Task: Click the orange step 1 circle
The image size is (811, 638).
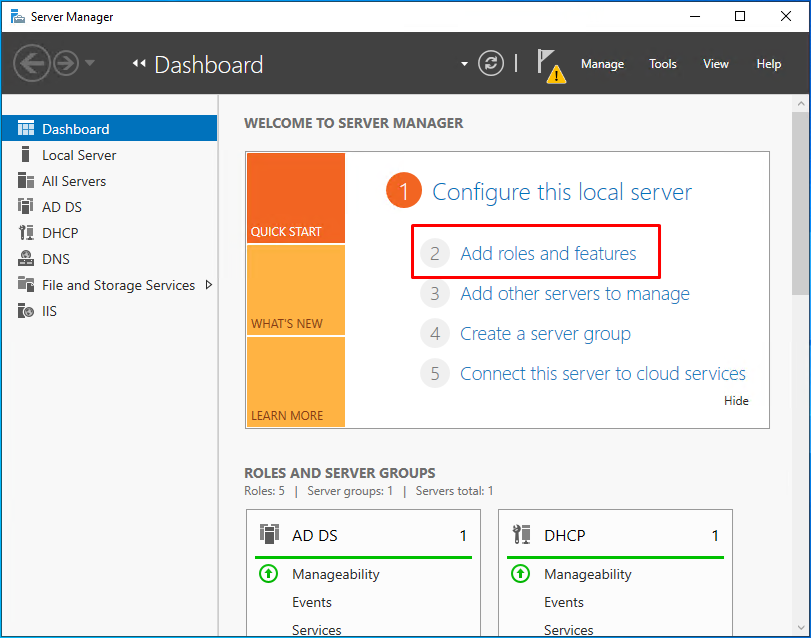Action: click(404, 190)
